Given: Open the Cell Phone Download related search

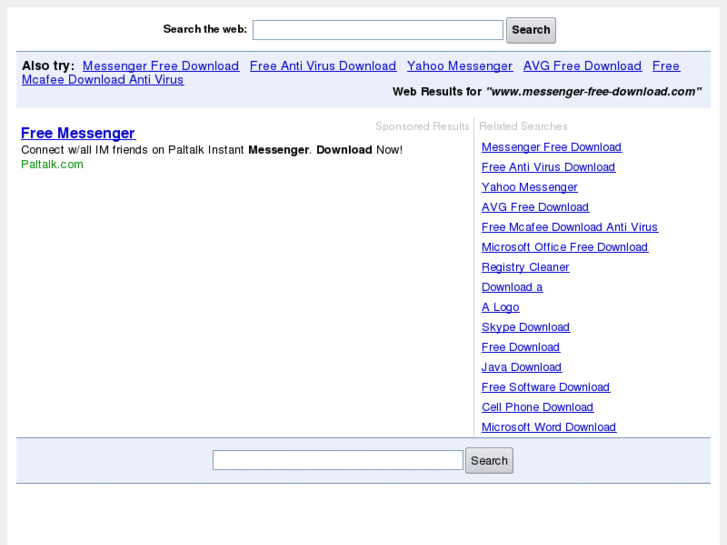Looking at the screenshot, I should point(537,407).
